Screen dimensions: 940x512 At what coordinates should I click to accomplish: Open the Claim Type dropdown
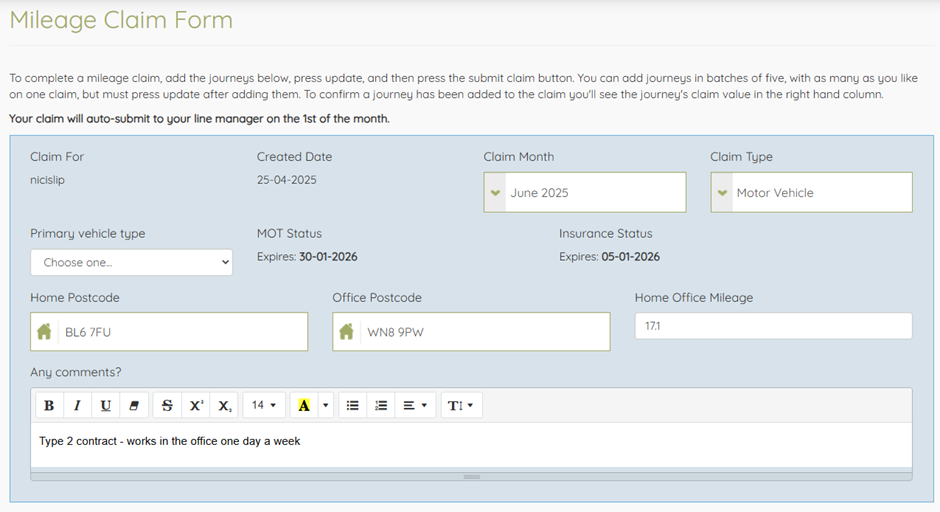(x=811, y=192)
